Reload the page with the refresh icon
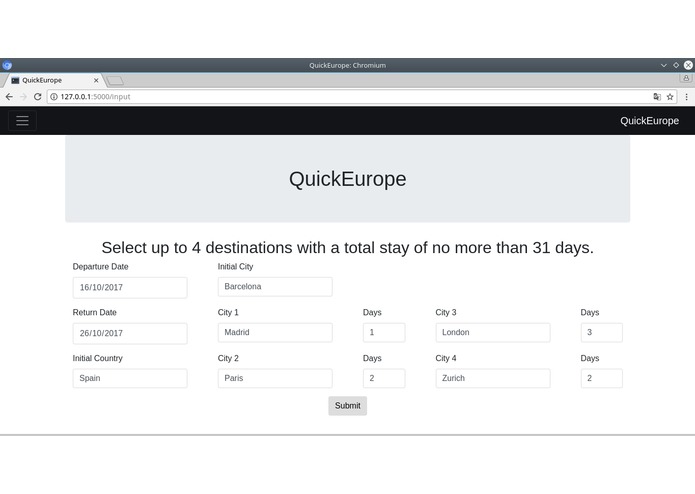The width and height of the screenshot is (695, 494). click(38, 97)
